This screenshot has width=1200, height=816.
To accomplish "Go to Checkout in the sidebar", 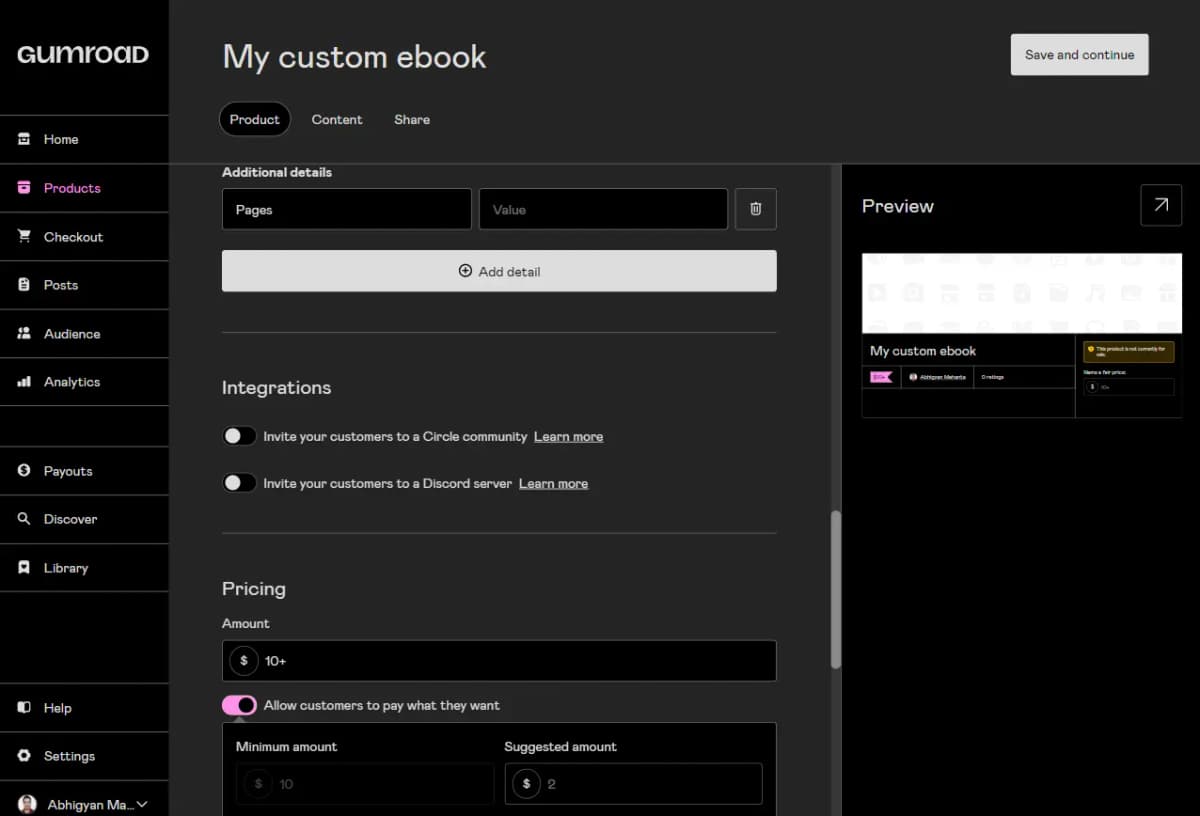I will [84, 237].
